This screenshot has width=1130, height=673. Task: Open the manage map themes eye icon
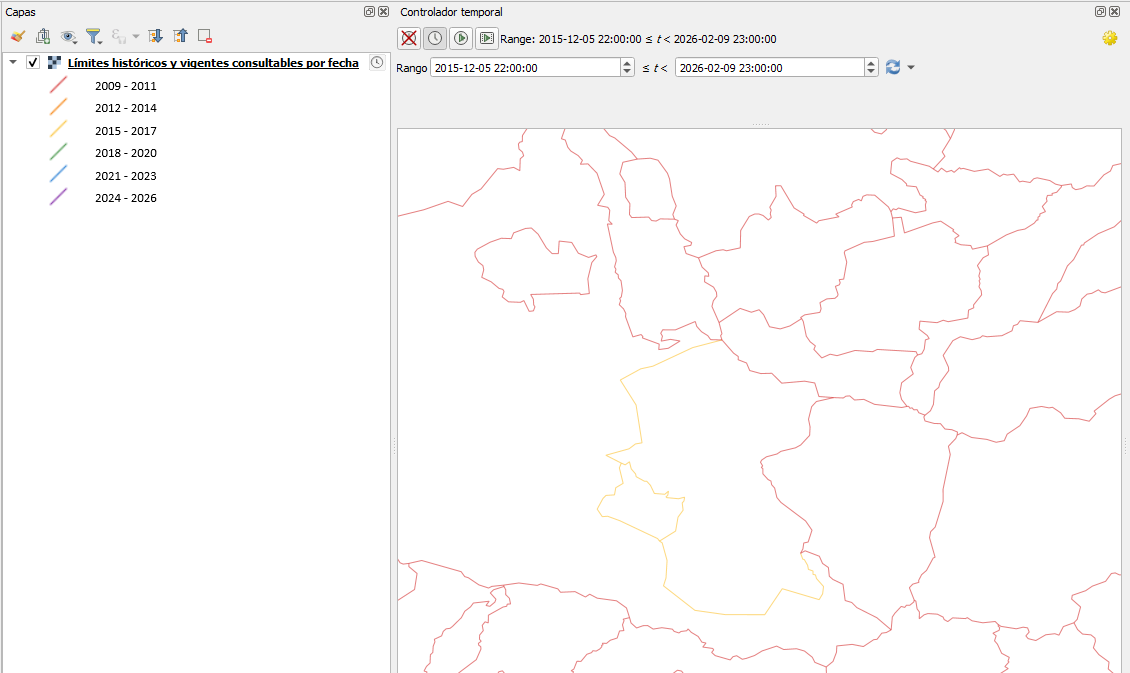pos(68,36)
